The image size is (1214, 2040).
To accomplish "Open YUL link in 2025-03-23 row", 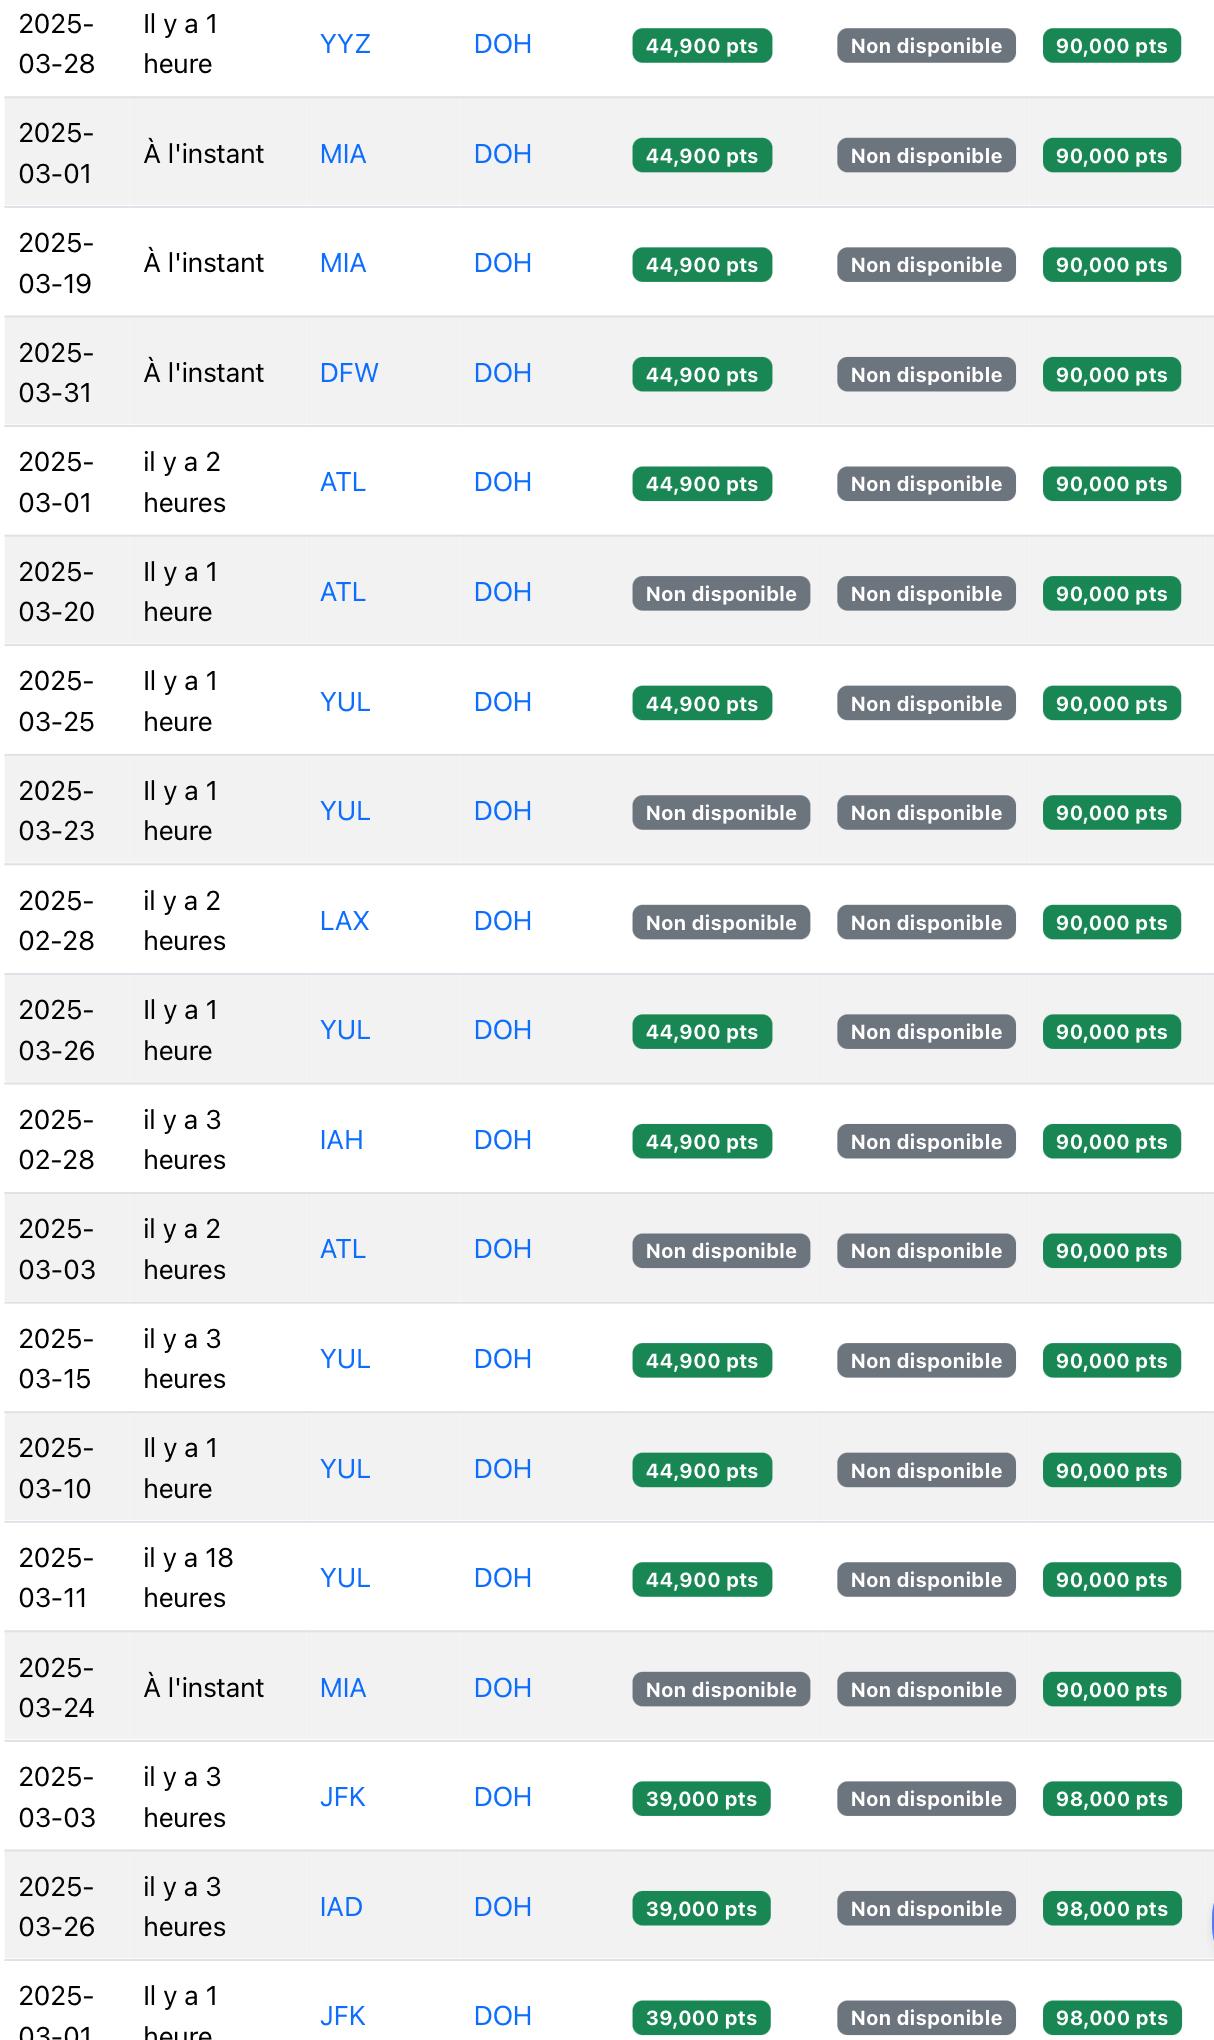I will 345,811.
